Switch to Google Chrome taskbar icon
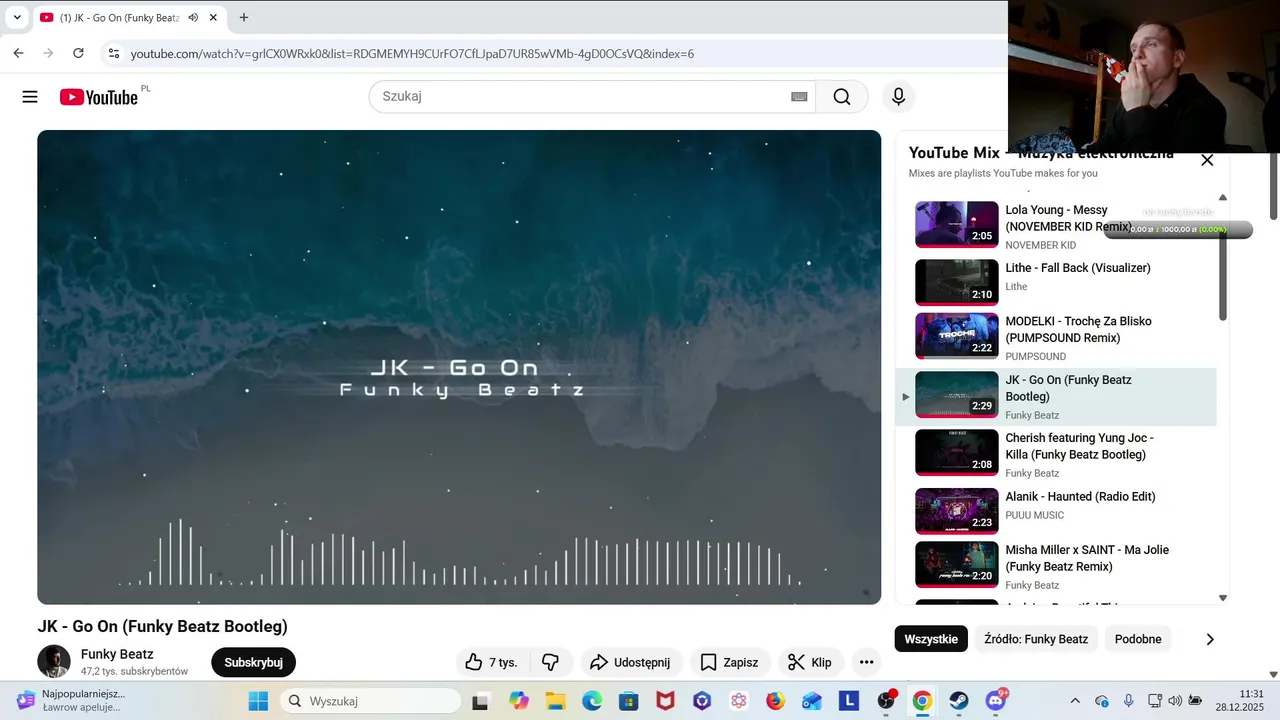The image size is (1280, 720). 922,701
